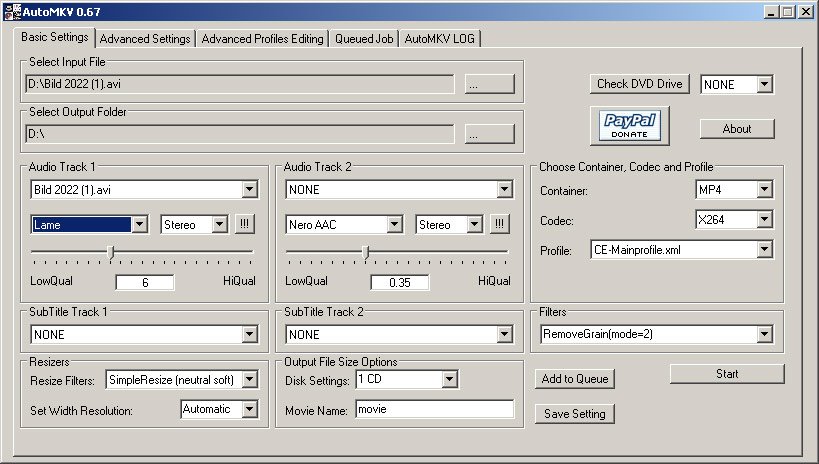Go to the Queued Job tab

pos(364,39)
